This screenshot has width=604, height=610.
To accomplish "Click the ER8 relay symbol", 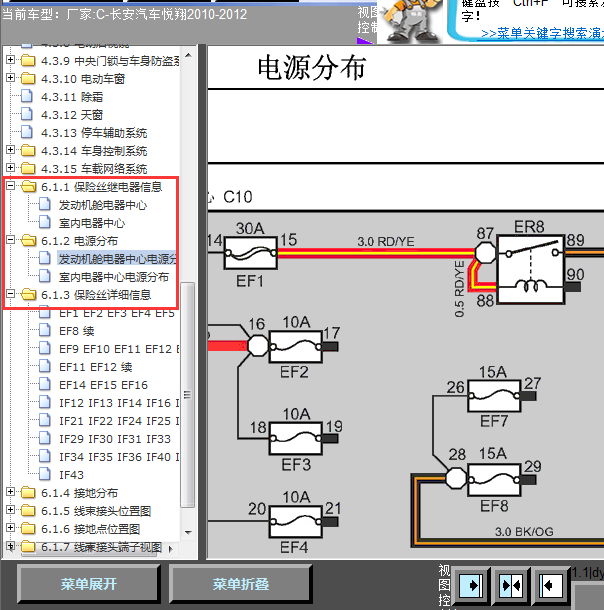I will 530,269.
